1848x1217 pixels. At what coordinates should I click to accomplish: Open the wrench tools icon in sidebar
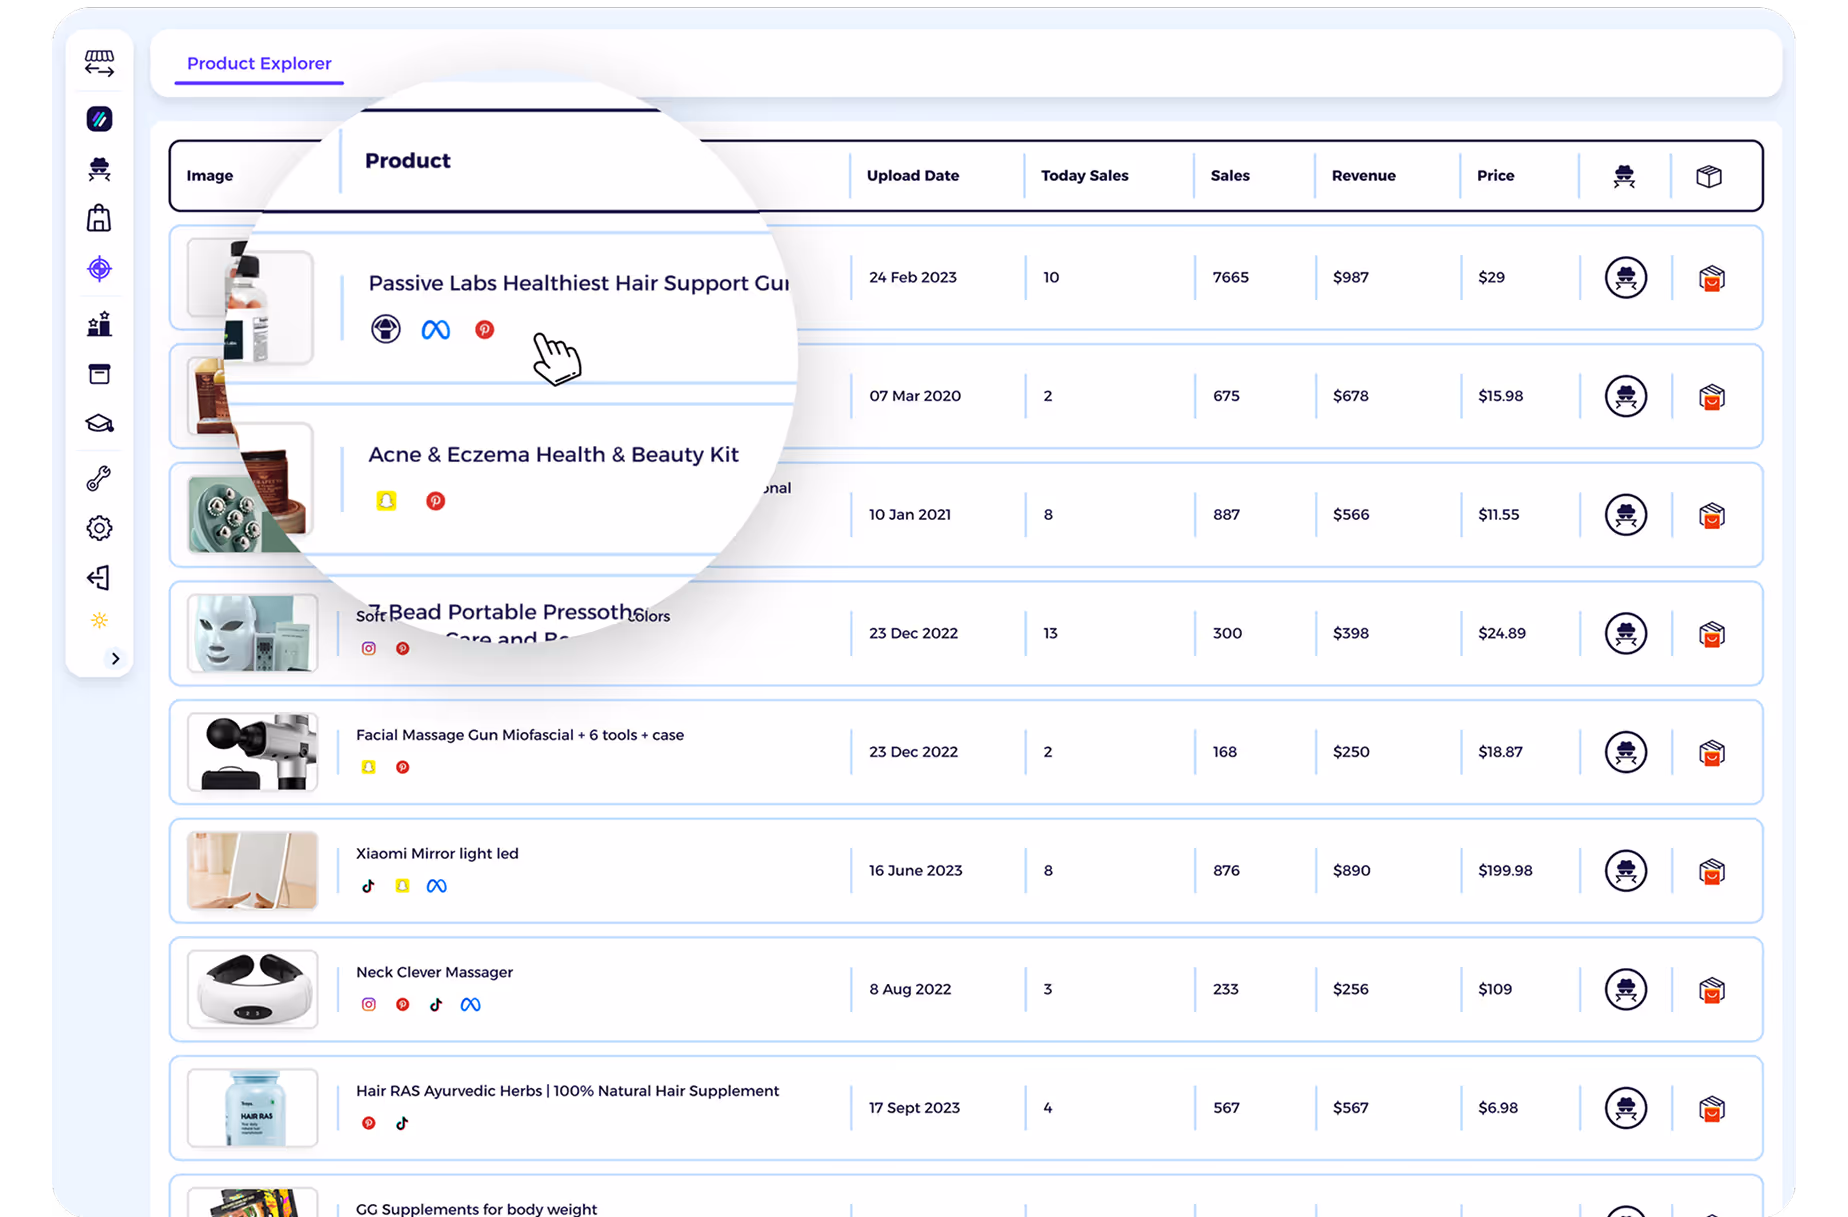point(99,478)
